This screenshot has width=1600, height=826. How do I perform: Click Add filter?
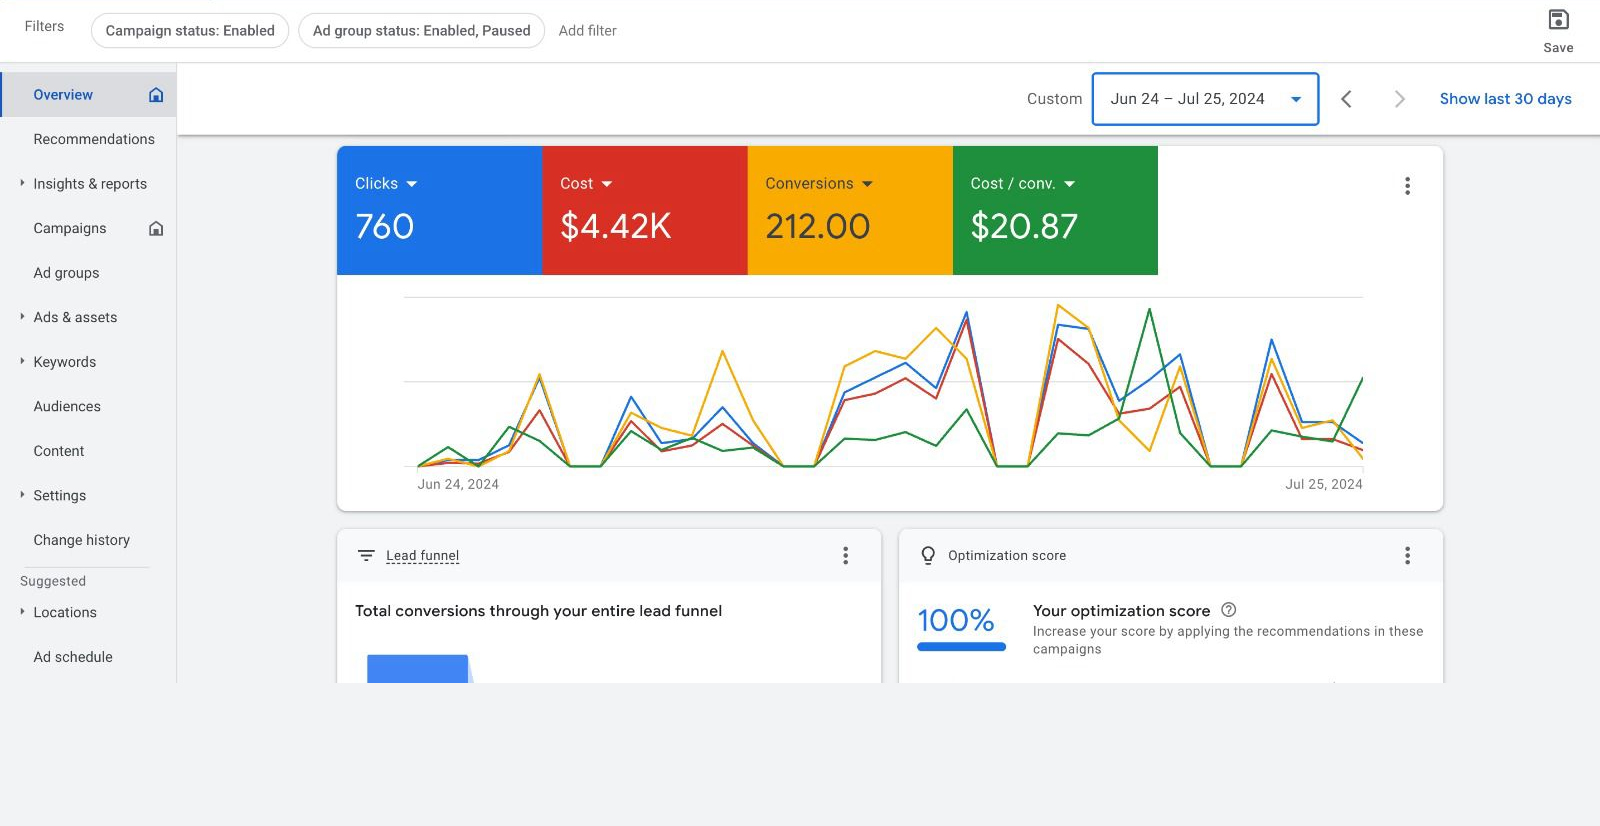pyautogui.click(x=587, y=31)
